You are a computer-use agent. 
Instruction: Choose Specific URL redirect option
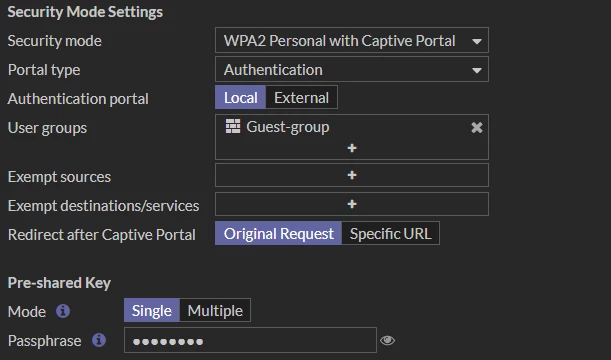(x=390, y=233)
